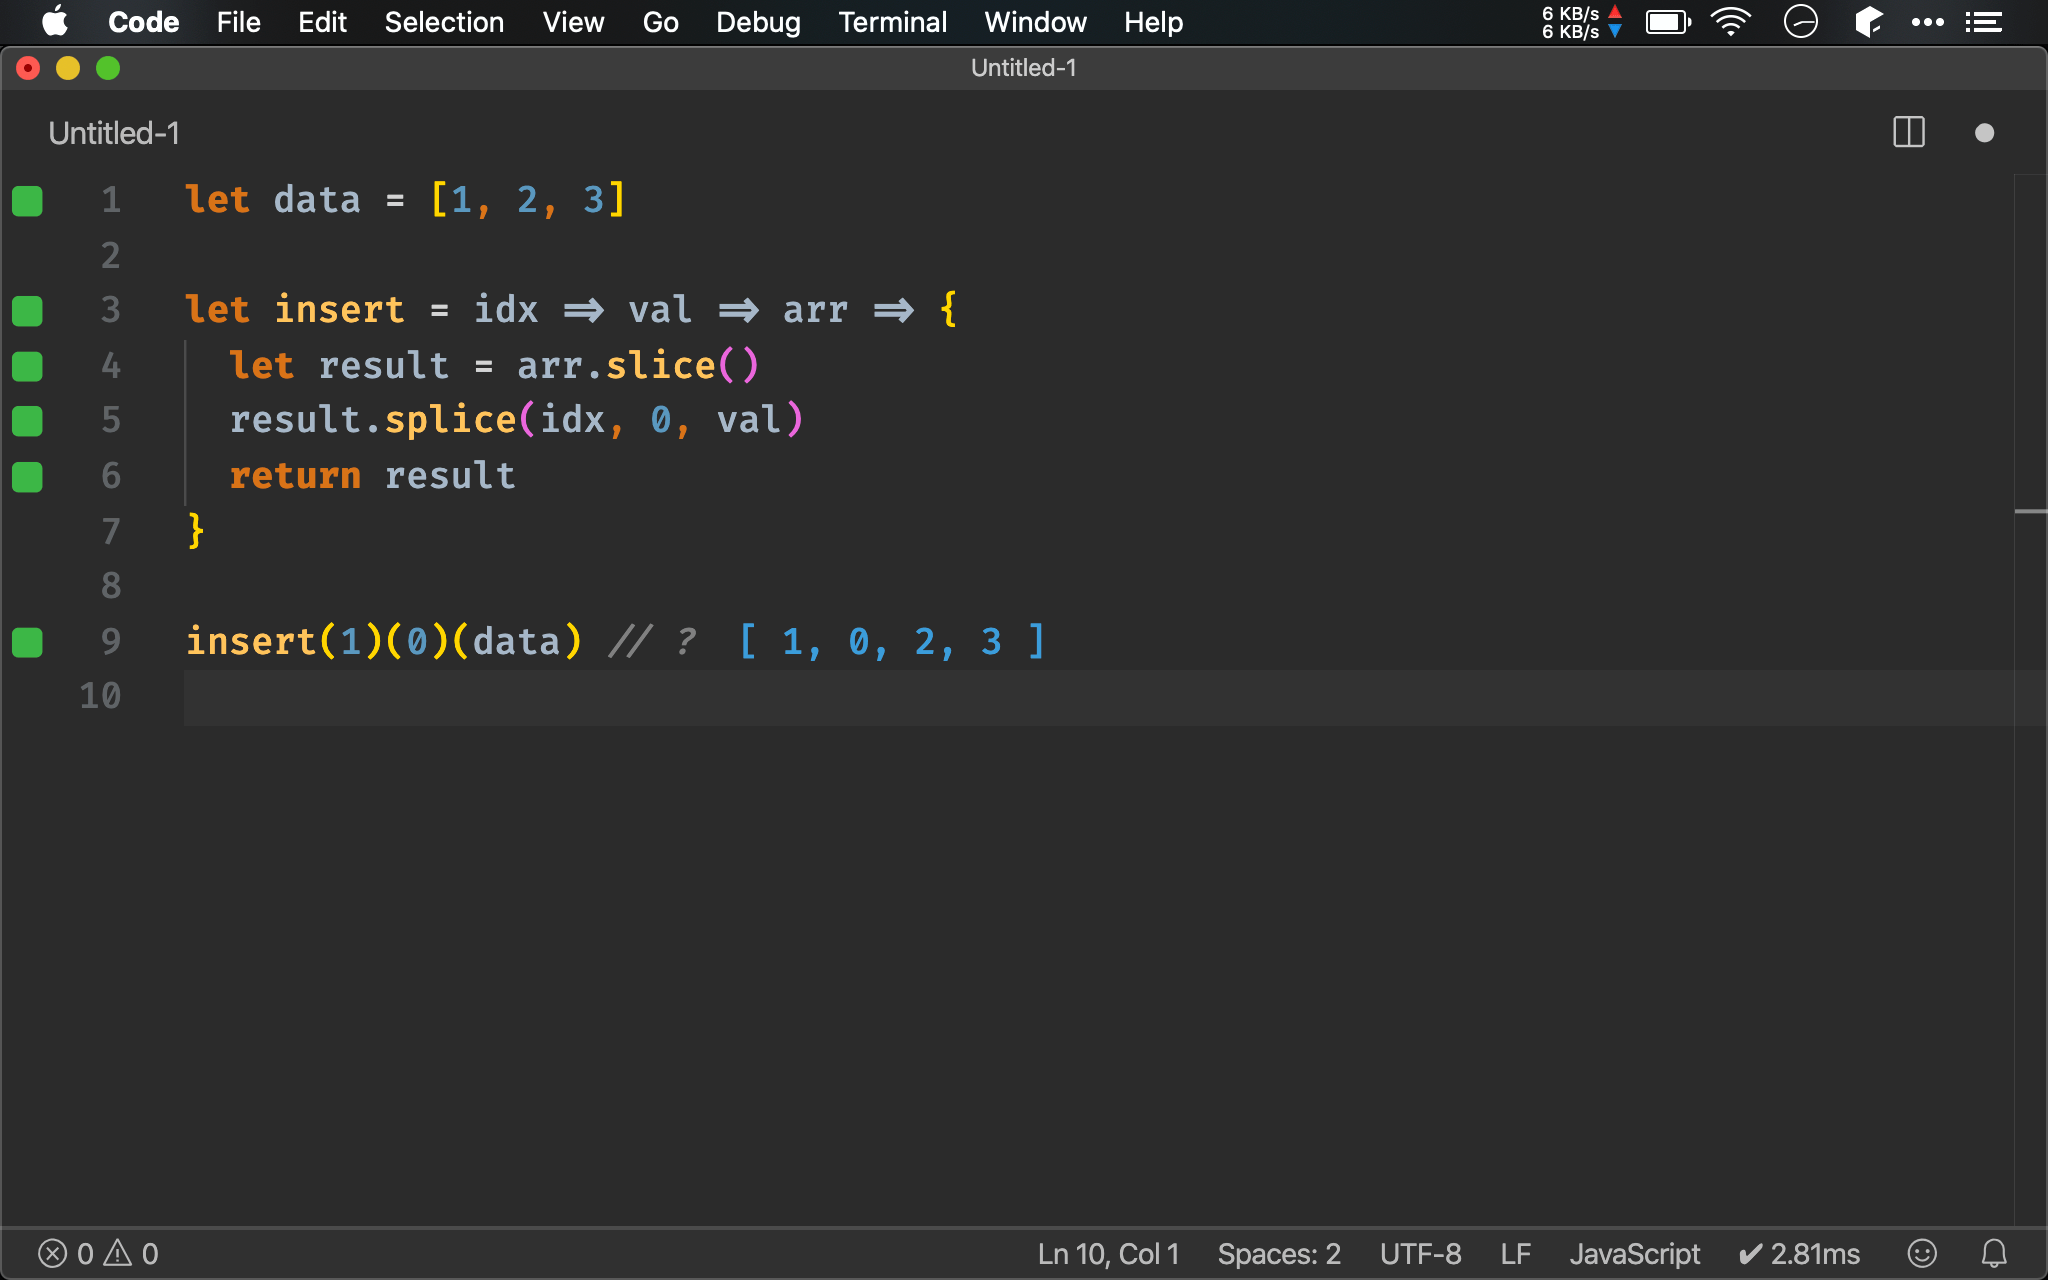The height and width of the screenshot is (1280, 2048).
Task: Click the Quokka '2.81ms' status item
Action: pos(1799,1254)
